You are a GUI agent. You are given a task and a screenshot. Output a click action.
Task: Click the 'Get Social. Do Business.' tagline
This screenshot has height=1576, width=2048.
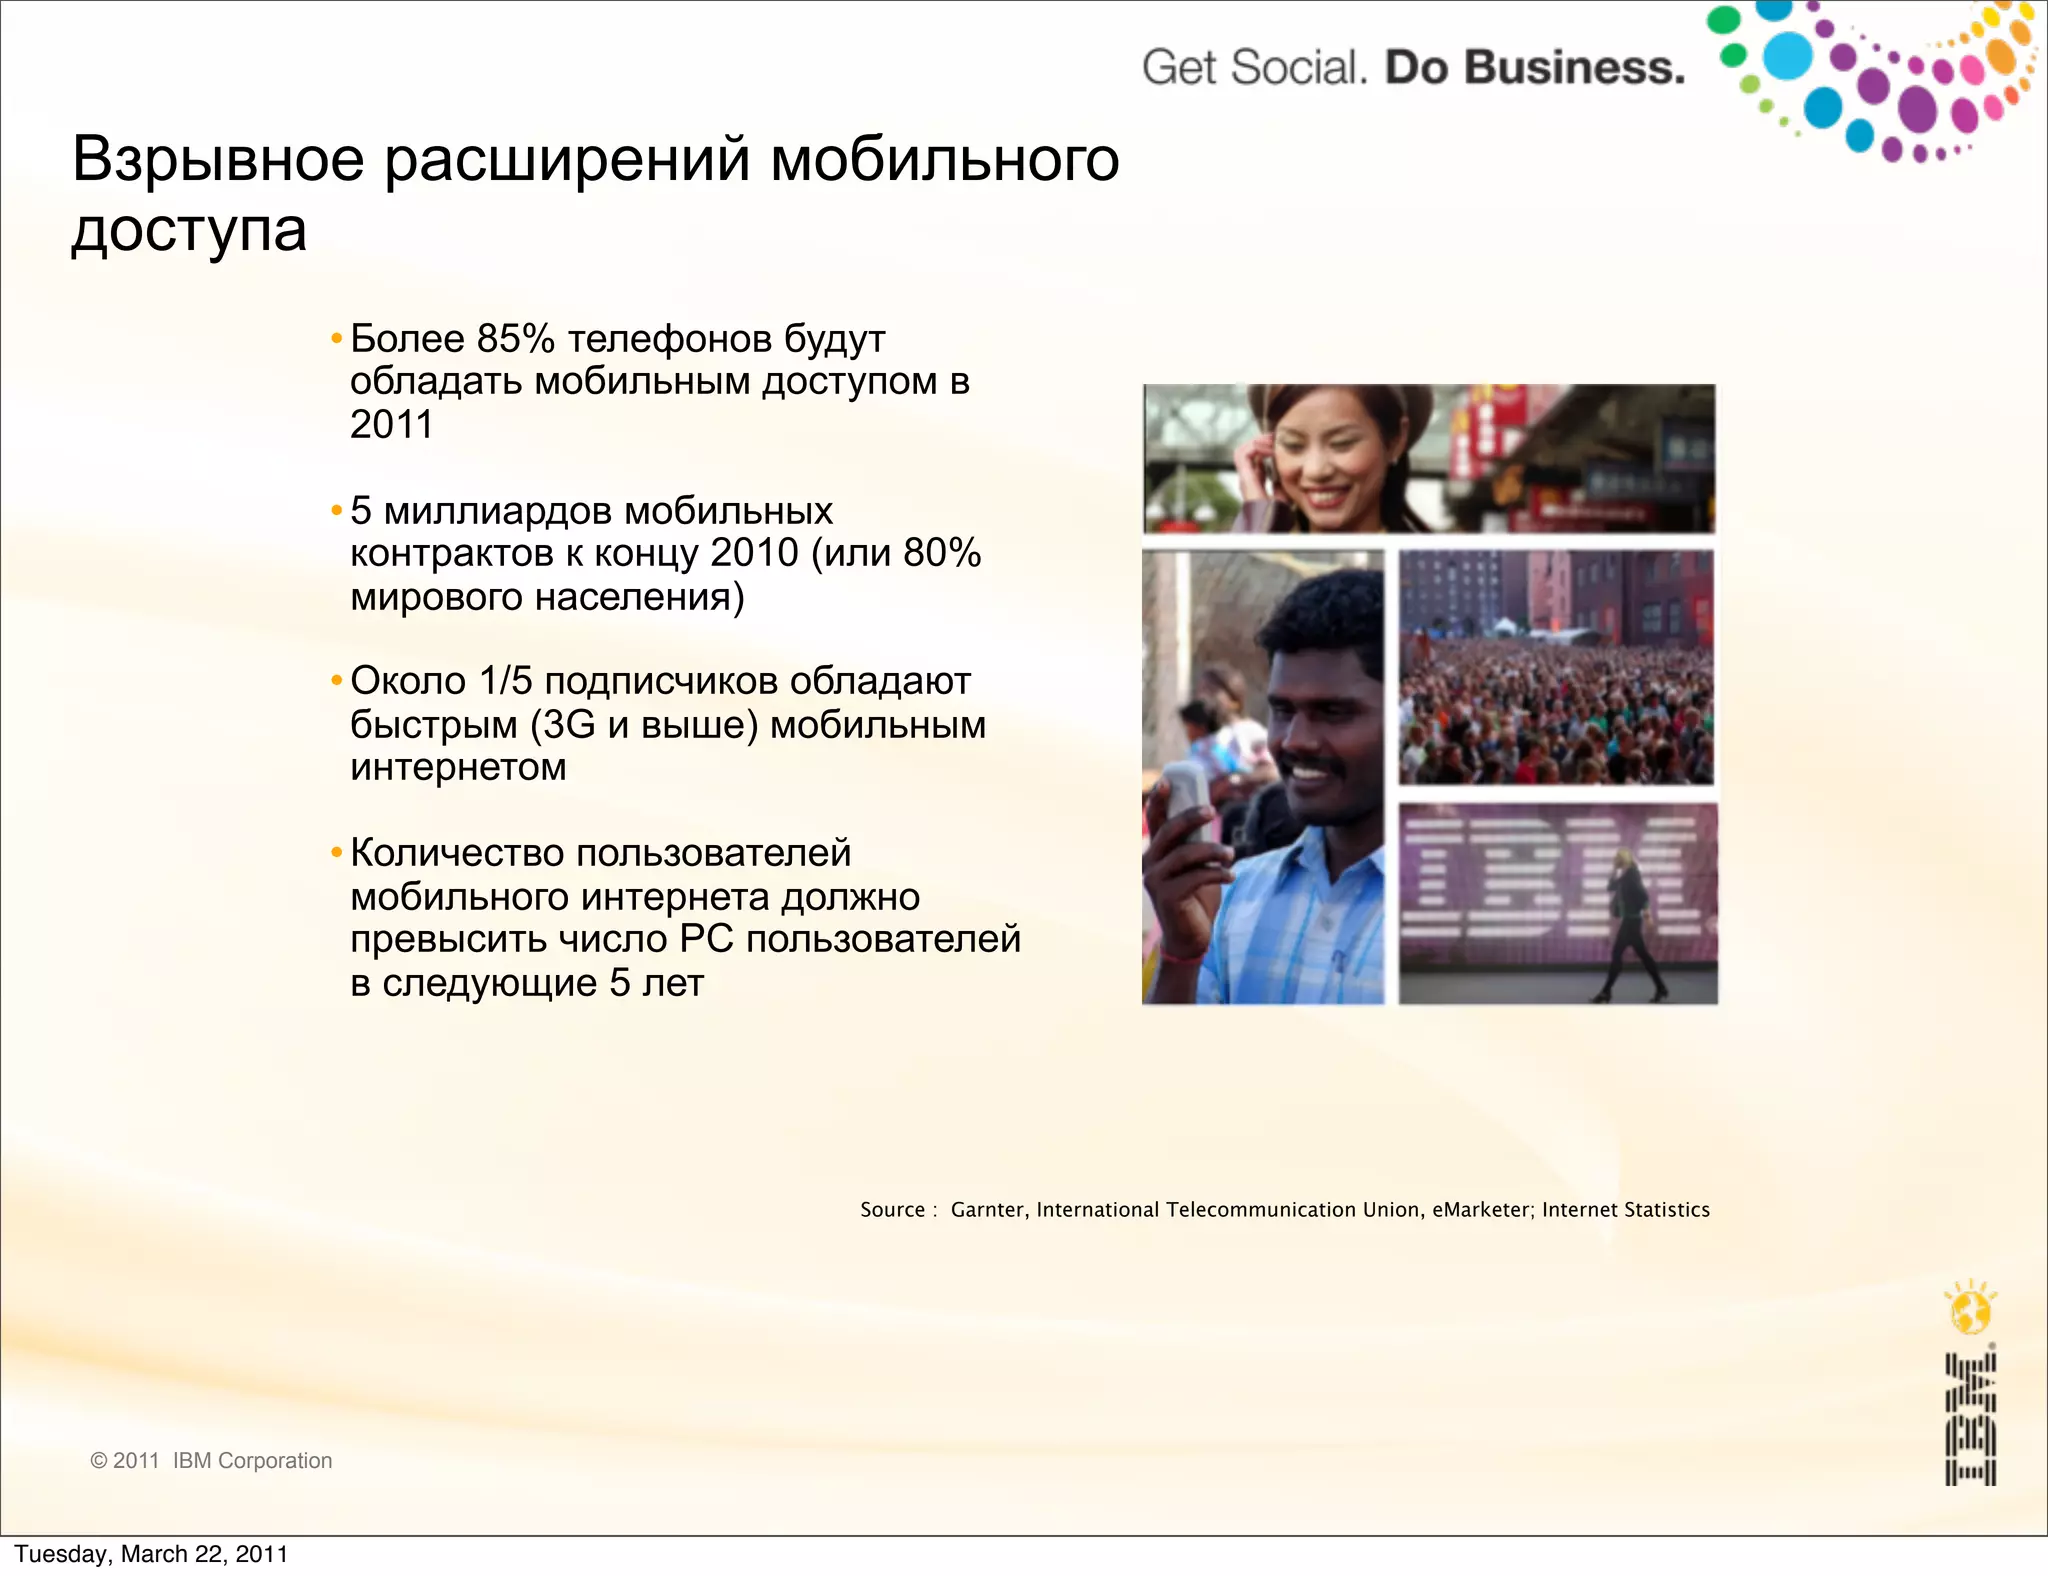(1413, 68)
